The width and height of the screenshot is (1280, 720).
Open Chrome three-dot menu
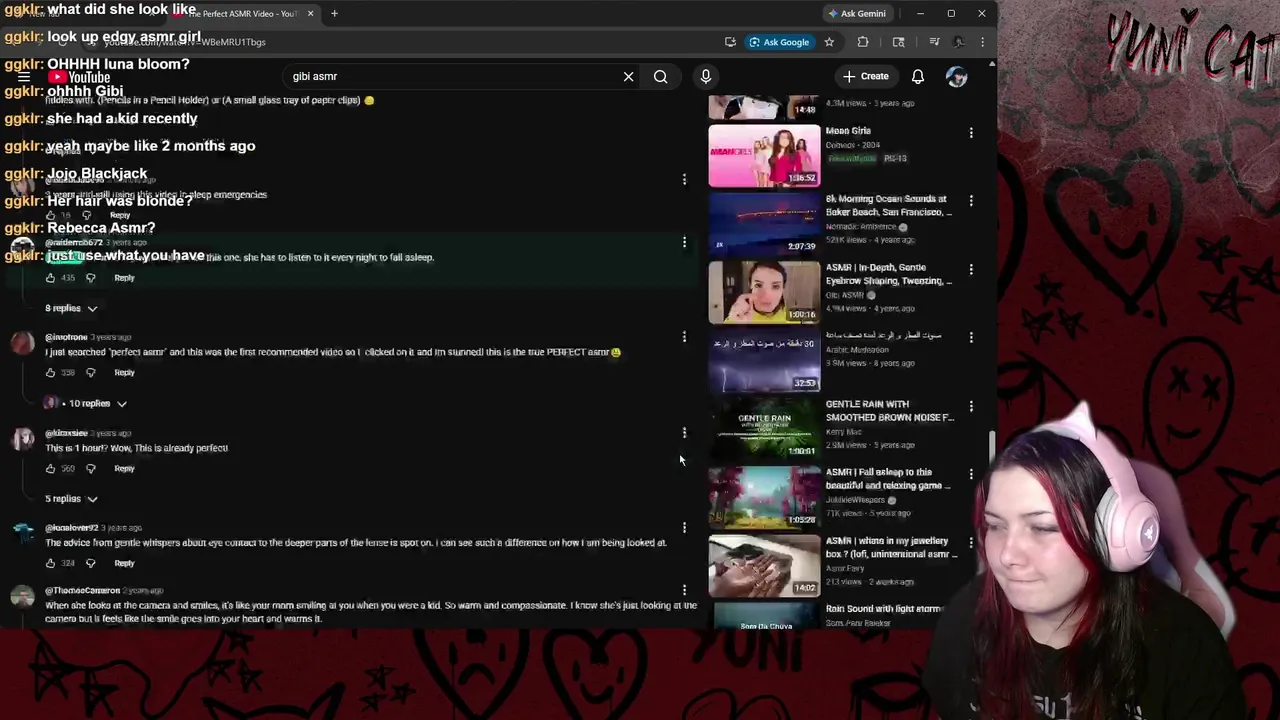click(982, 42)
